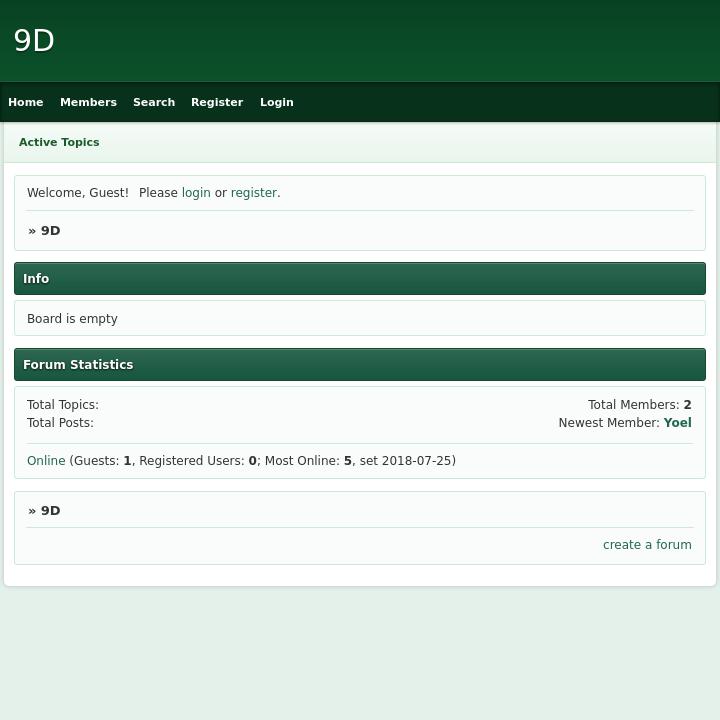This screenshot has height=720, width=720.
Task: Open Search in the navigation bar
Action: pos(154,102)
